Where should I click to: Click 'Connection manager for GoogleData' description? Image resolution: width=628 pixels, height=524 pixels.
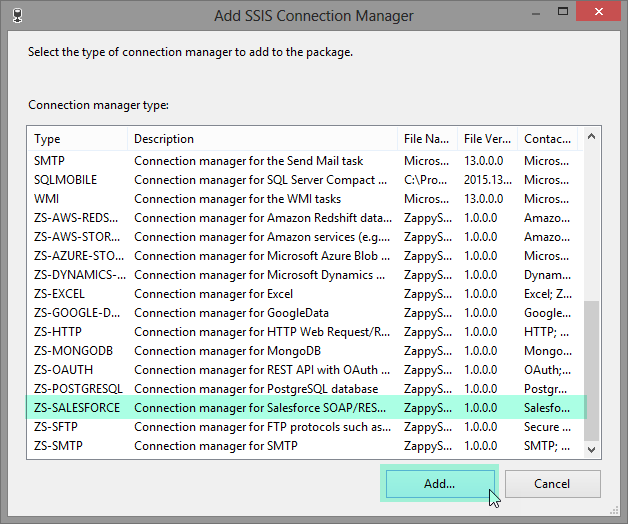pos(231,313)
